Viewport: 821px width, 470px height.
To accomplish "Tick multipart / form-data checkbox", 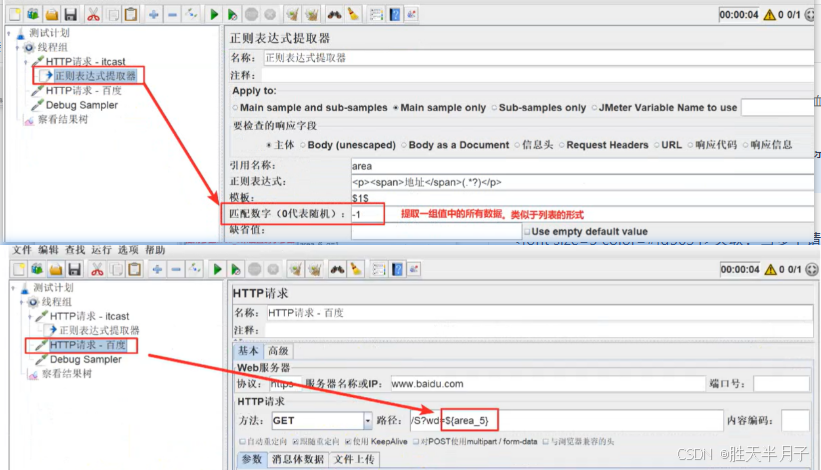I will (x=416, y=442).
